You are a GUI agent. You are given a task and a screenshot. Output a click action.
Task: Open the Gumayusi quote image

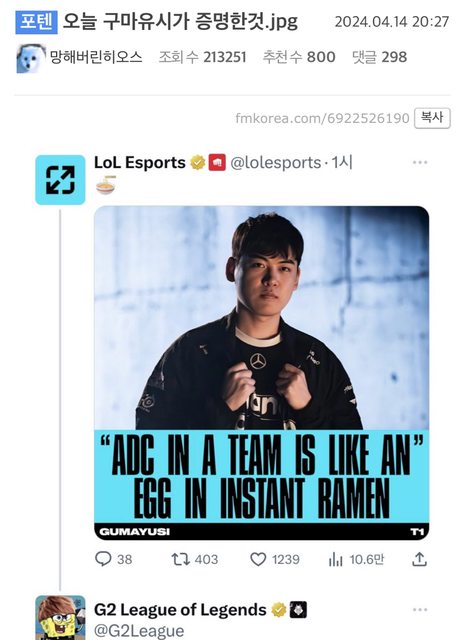(261, 373)
